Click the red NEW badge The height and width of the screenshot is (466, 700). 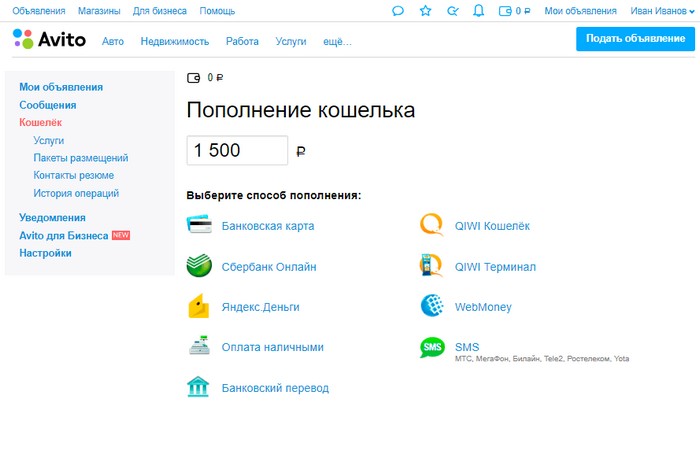pos(121,235)
